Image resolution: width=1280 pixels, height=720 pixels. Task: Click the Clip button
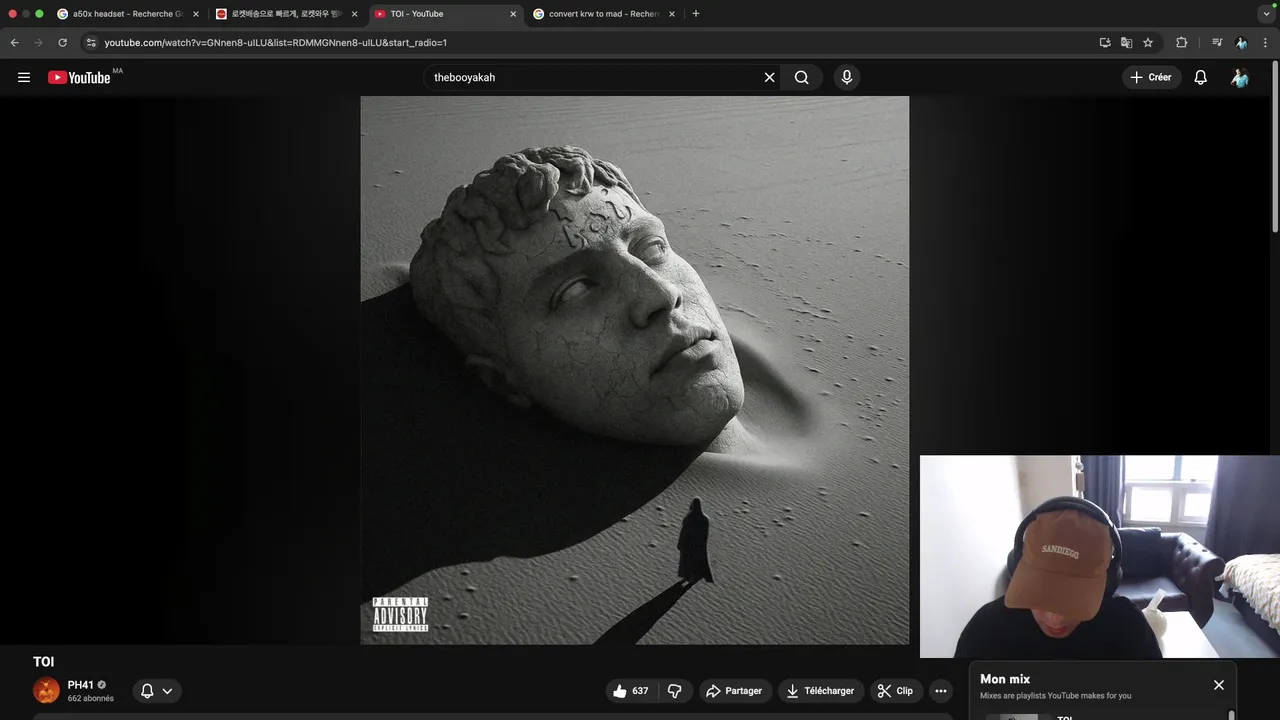point(895,691)
